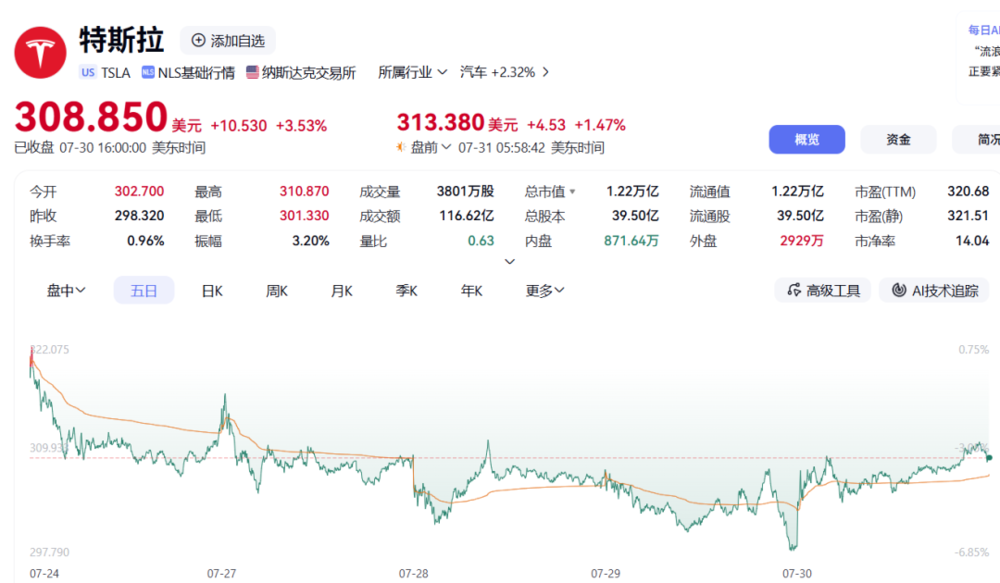1000x583 pixels.
Task: Click the red Tesla logo icon
Action: click(x=40, y=52)
